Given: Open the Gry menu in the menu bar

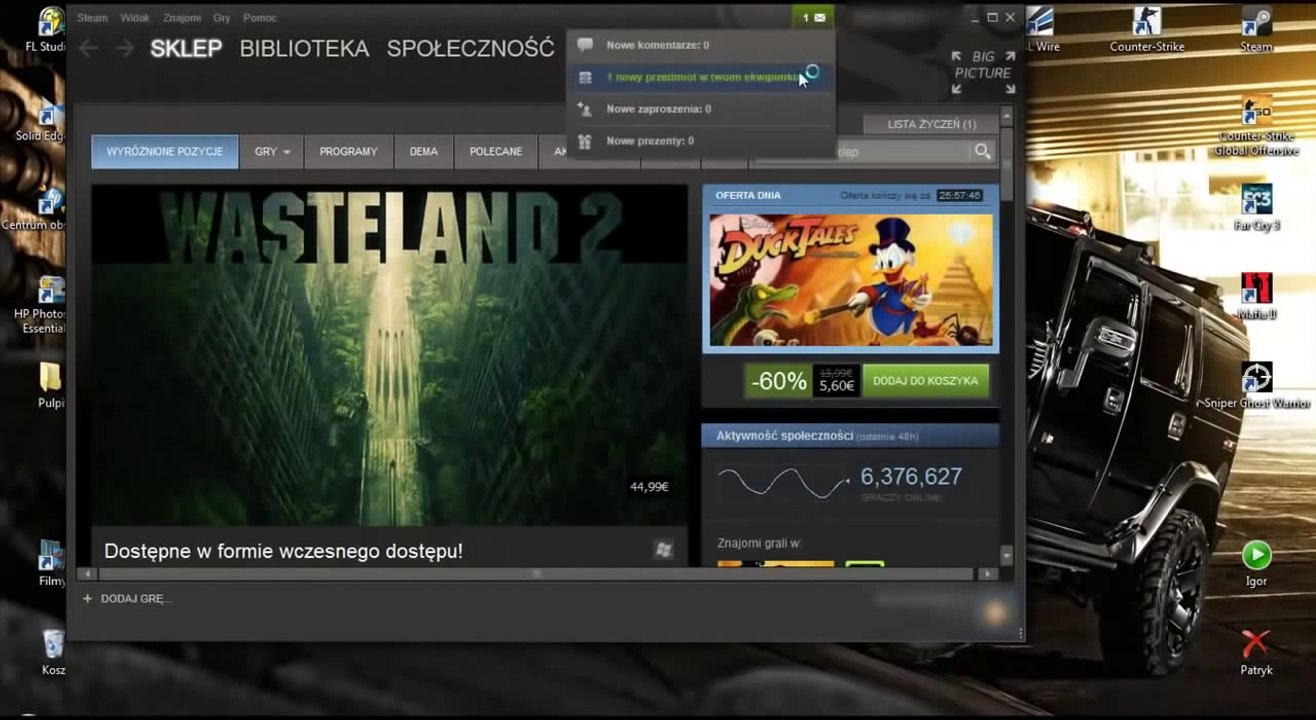Looking at the screenshot, I should coord(222,18).
